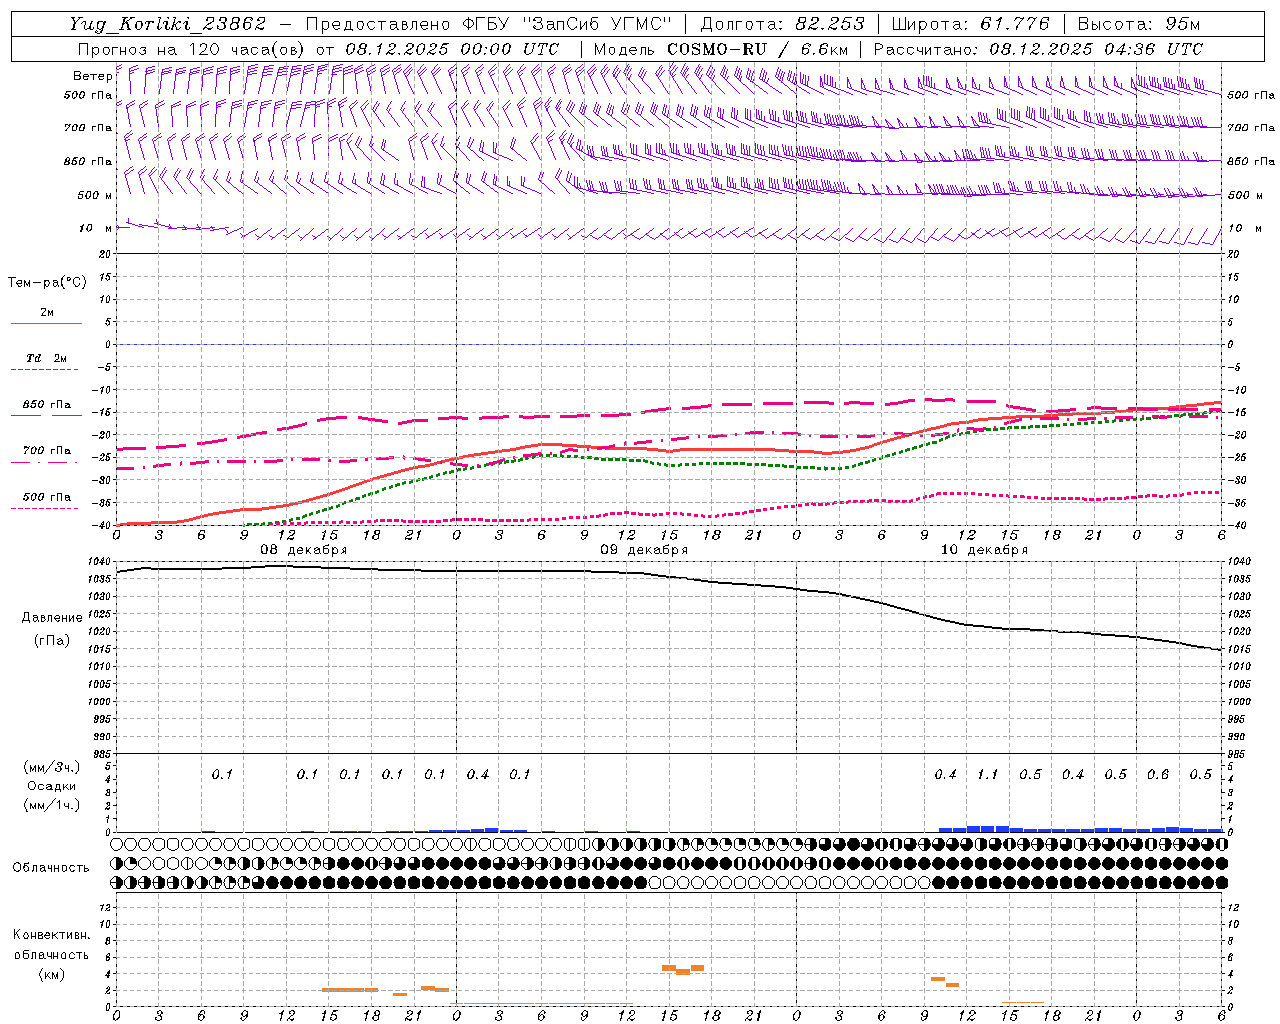Select the "(мм/3ч.)" precipitation unit label

[x=51, y=768]
